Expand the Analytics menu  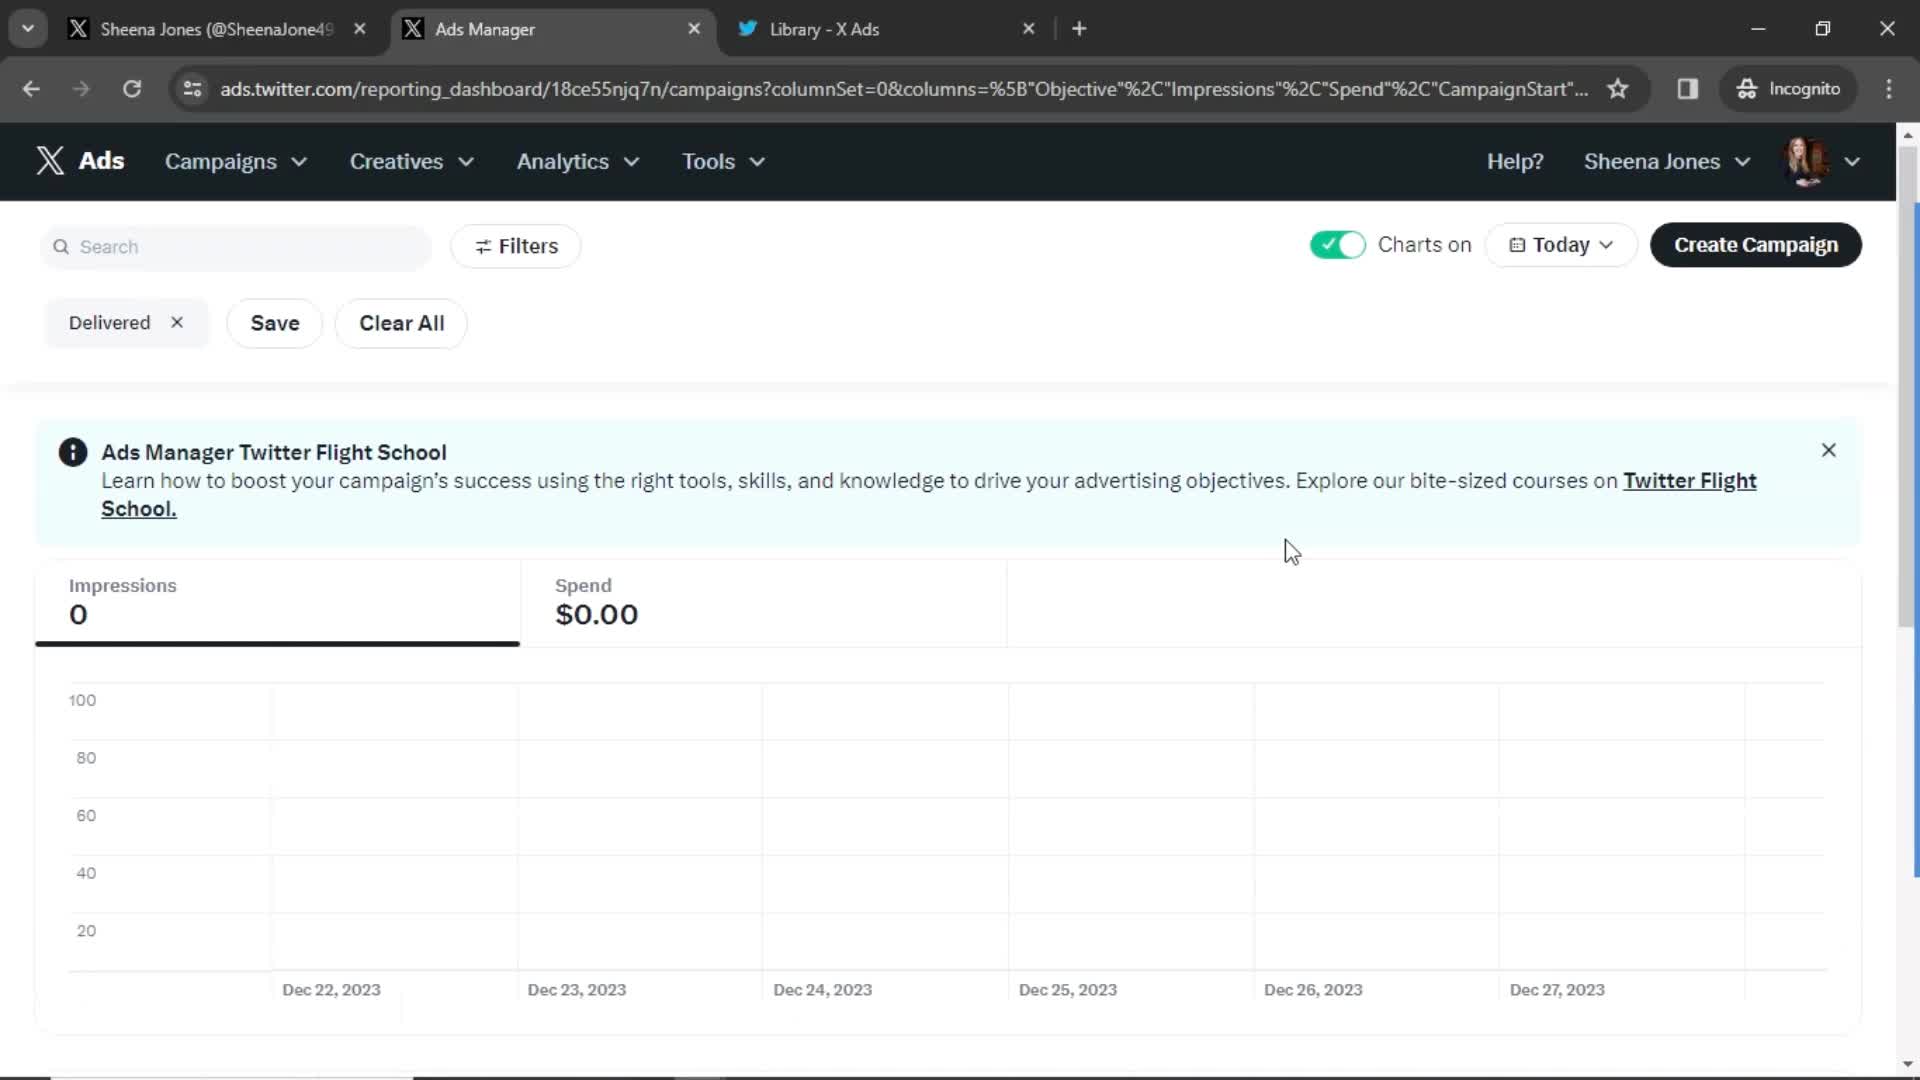[578, 162]
